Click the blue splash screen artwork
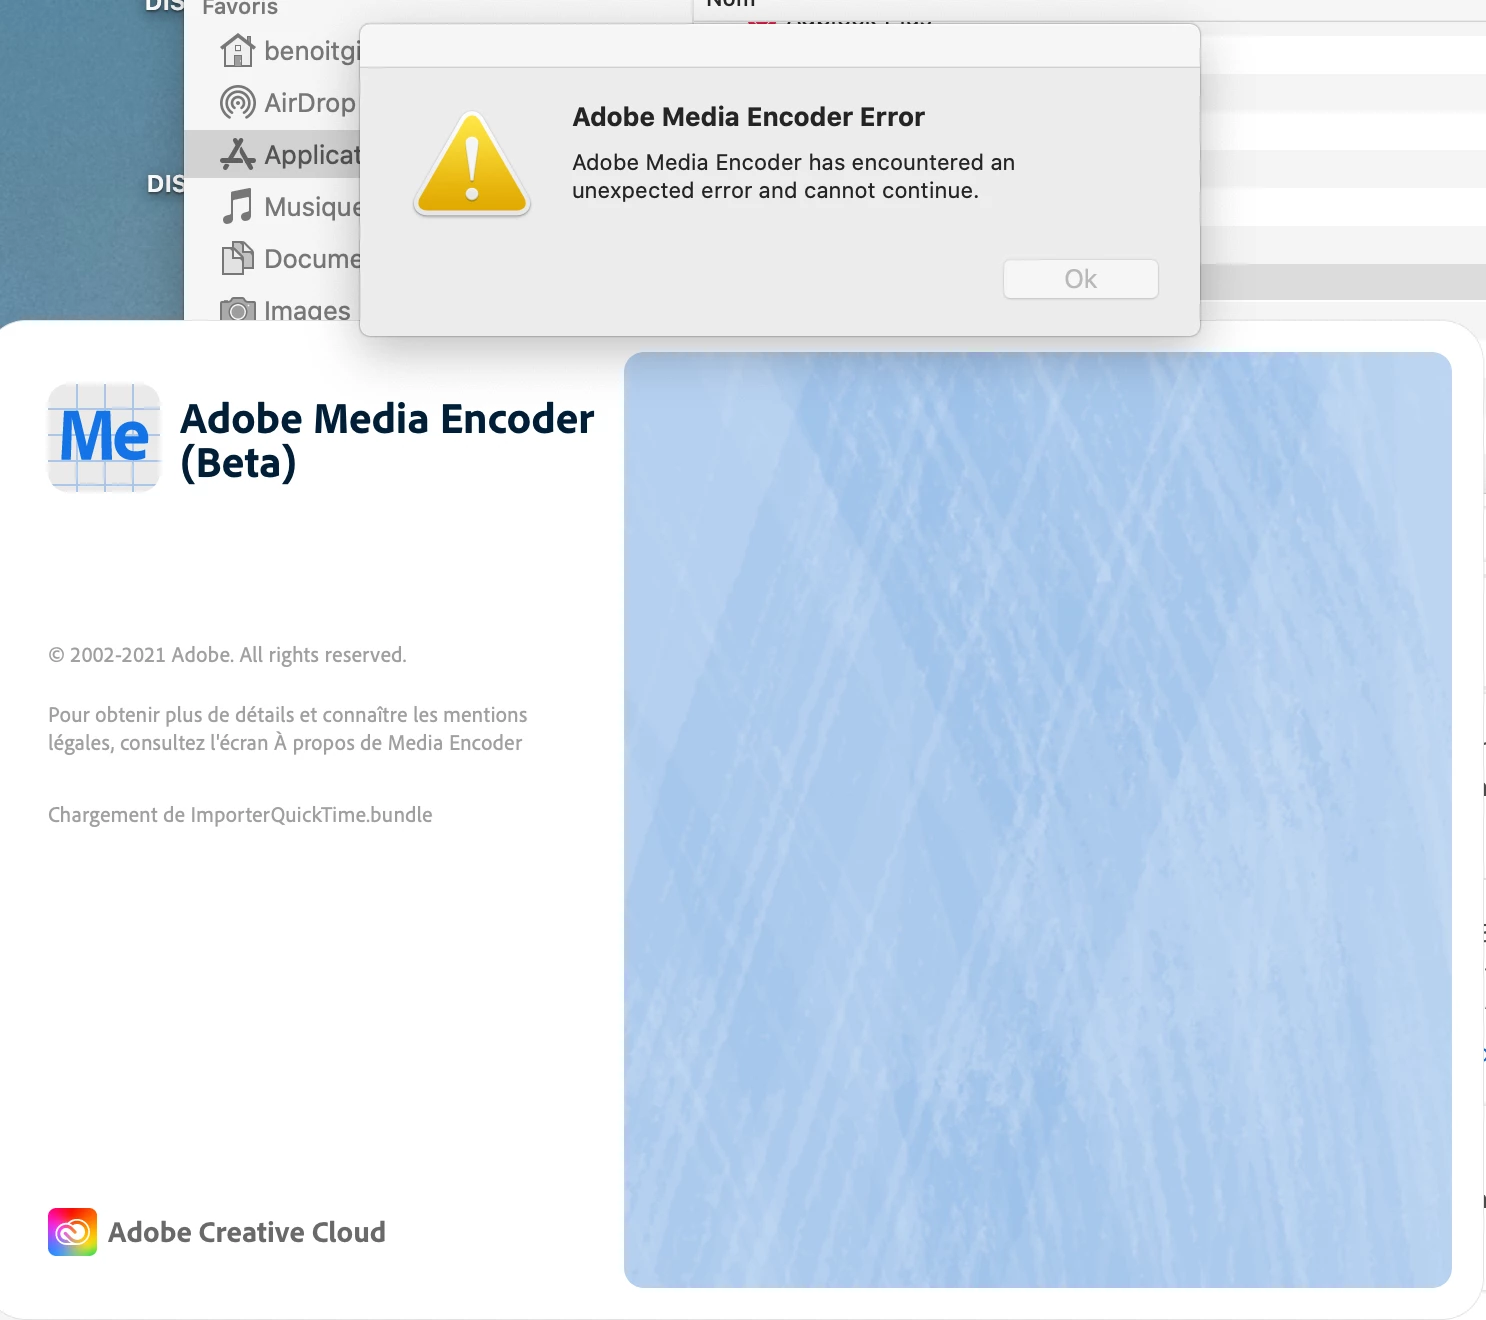The image size is (1486, 1320). [1038, 820]
